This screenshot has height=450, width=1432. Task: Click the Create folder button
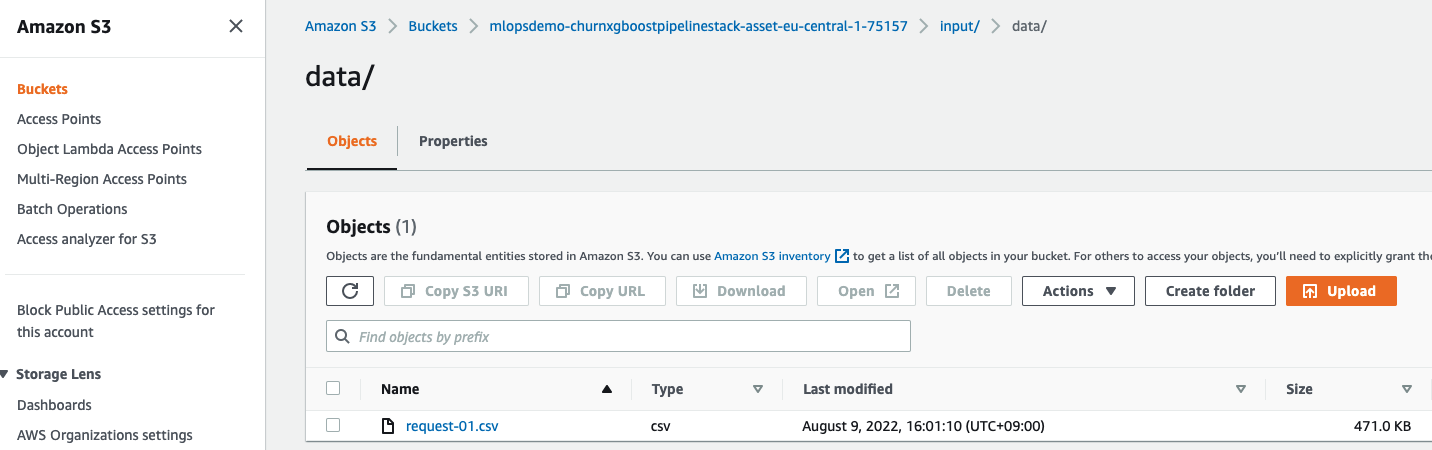(1210, 291)
